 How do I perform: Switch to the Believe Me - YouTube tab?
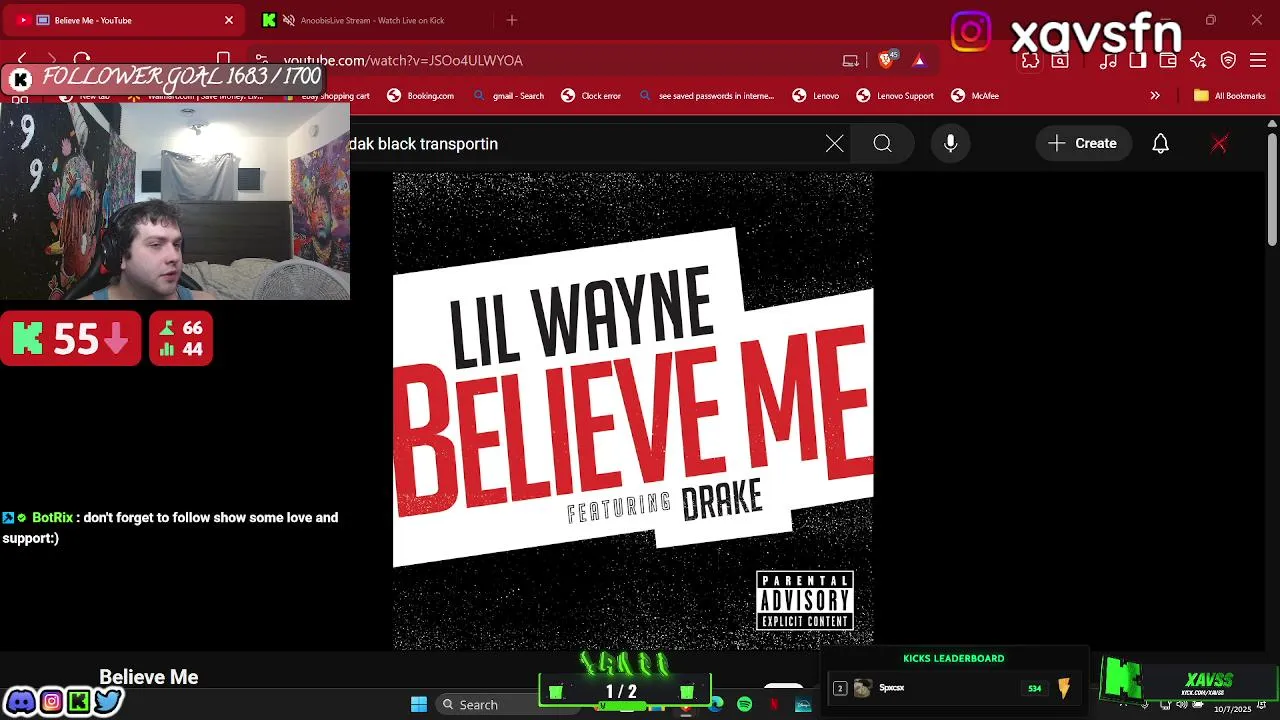point(125,20)
